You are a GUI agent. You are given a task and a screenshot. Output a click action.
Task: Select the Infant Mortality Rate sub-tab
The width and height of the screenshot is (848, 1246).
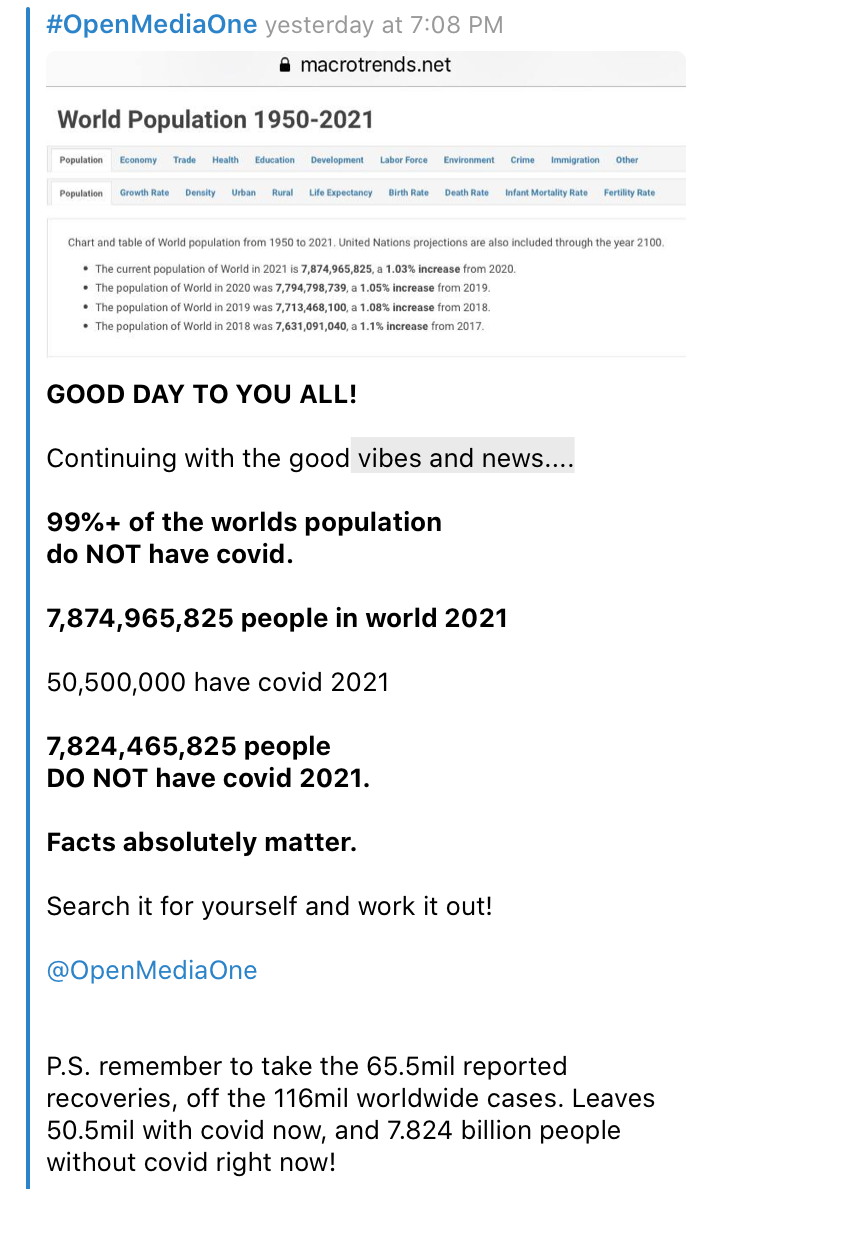click(x=546, y=193)
